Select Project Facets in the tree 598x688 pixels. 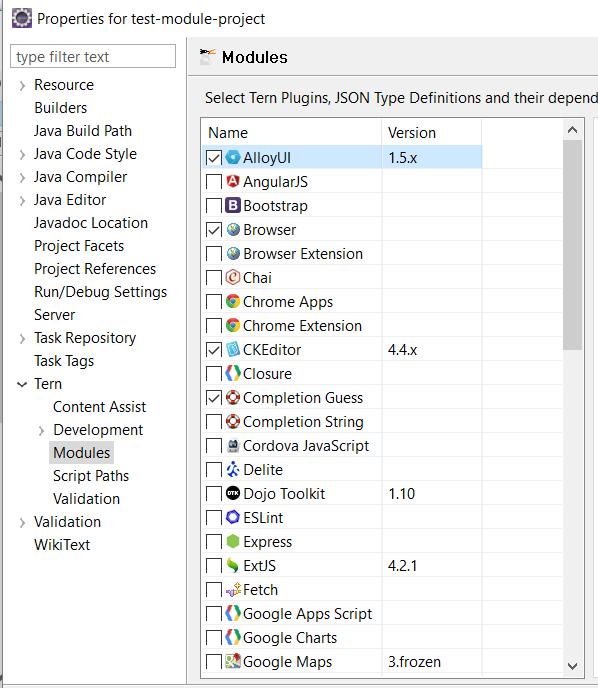click(x=79, y=246)
